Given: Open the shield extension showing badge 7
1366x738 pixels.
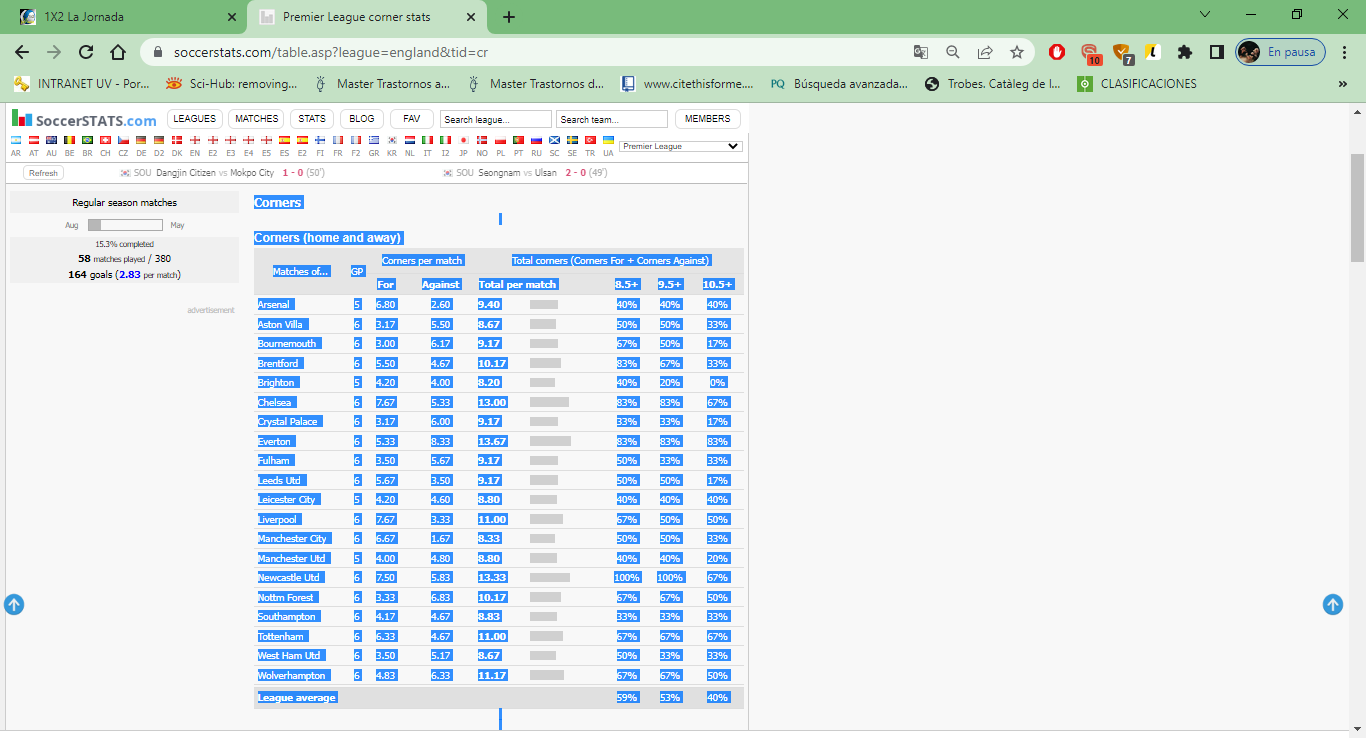Looking at the screenshot, I should coord(1122,53).
